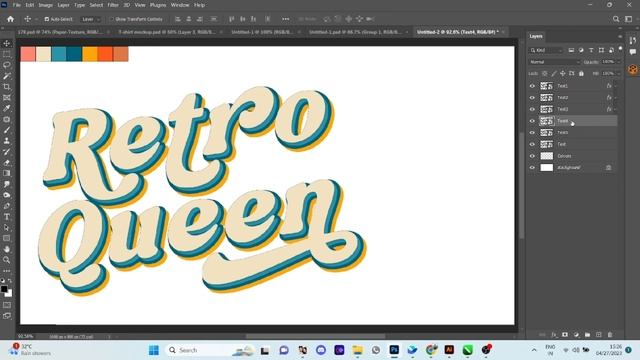This screenshot has height=360, width=640.
Task: Hide the Background layer eye icon
Action: (x=532, y=168)
